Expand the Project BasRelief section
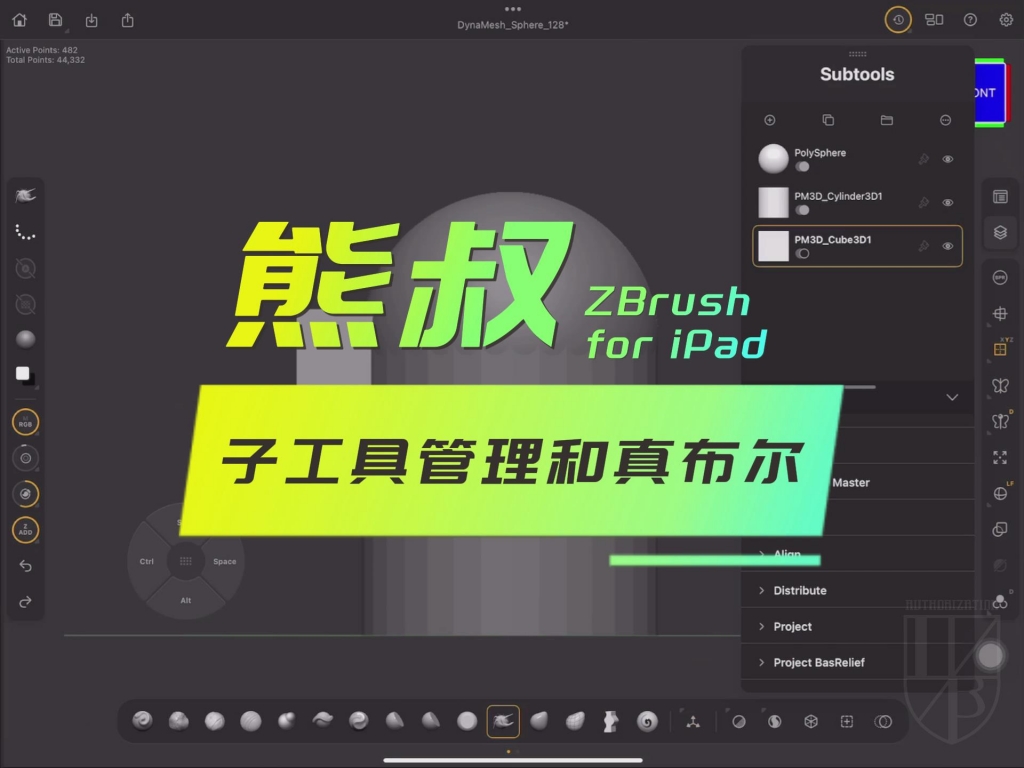 [x=857, y=662]
